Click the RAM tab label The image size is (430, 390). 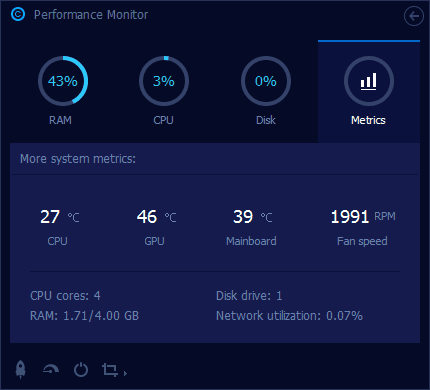[x=60, y=120]
